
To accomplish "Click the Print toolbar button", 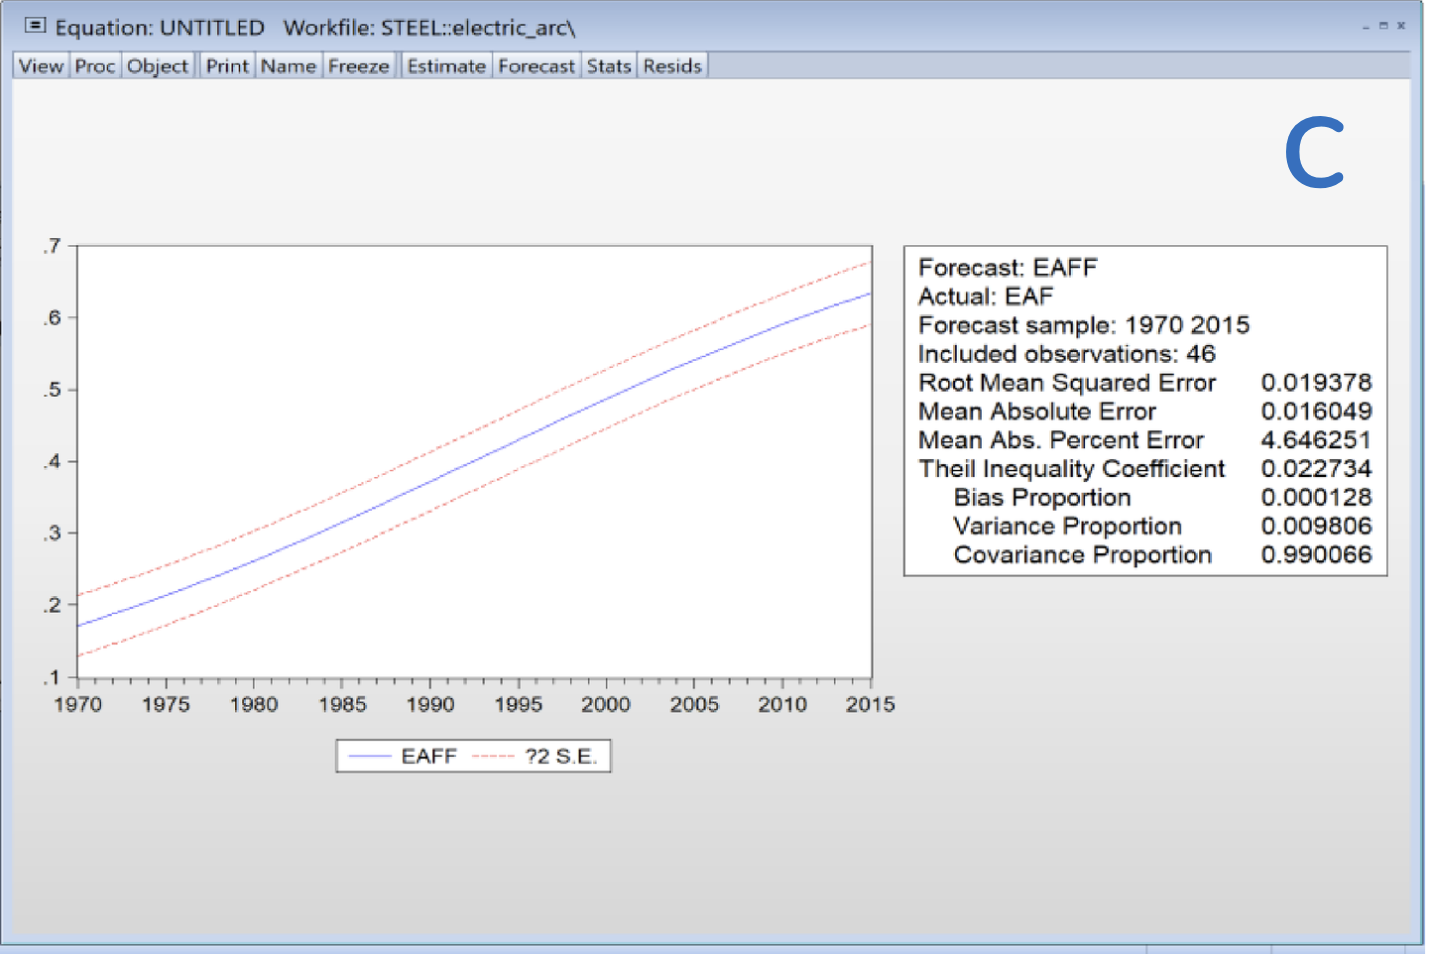I will 227,66.
